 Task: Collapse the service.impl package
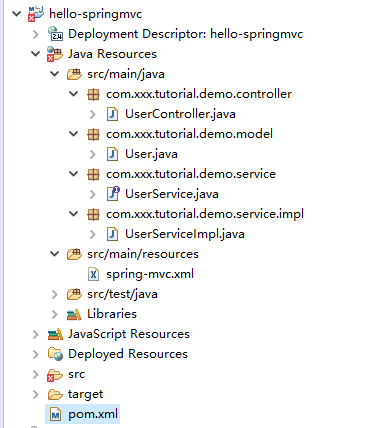(74, 214)
